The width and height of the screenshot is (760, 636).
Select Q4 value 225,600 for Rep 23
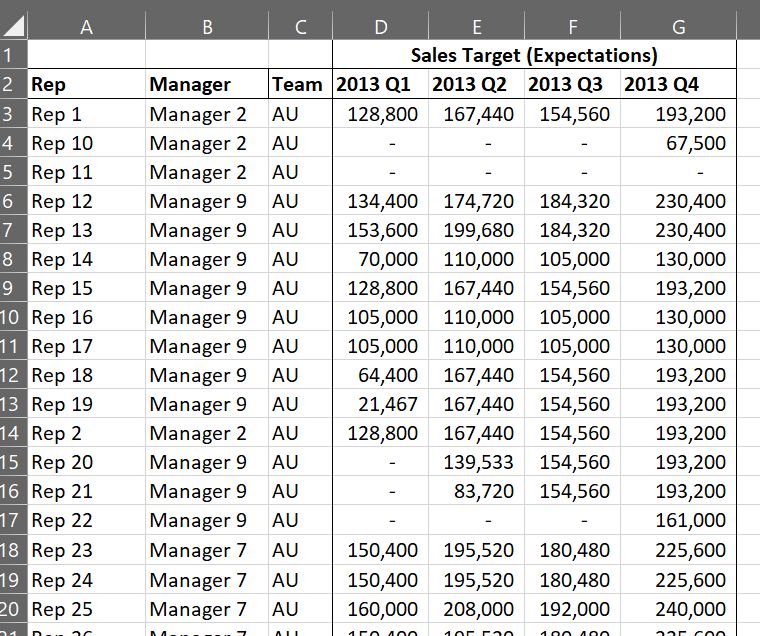point(679,550)
